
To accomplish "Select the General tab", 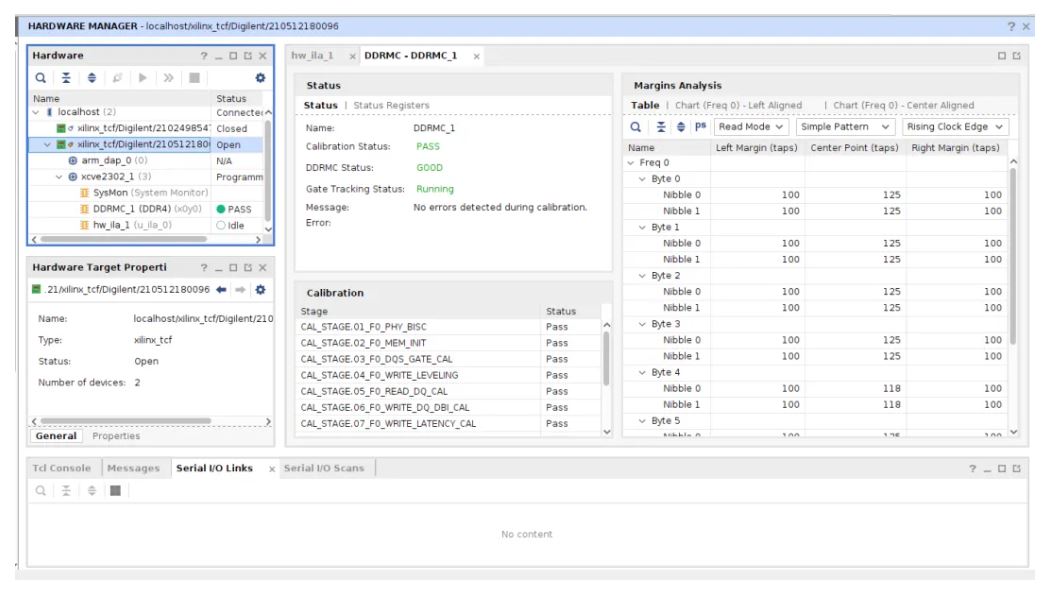I will [x=56, y=436].
